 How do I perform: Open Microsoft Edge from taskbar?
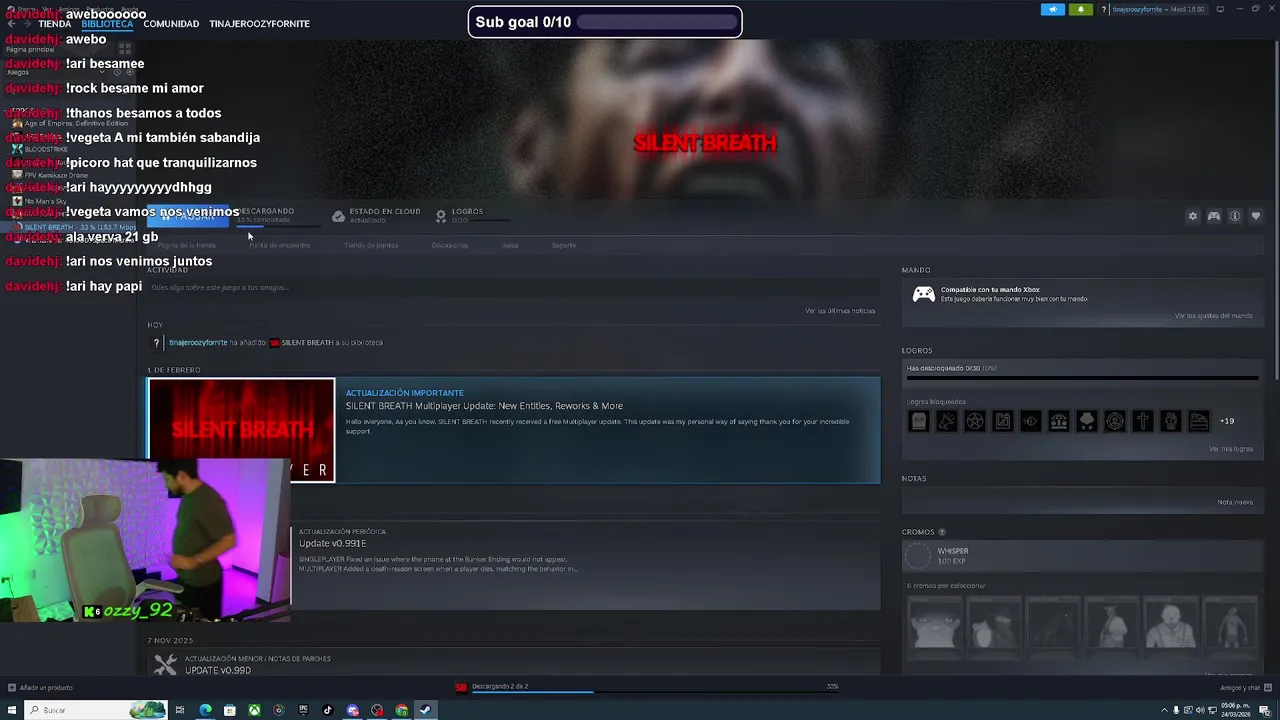pos(205,710)
